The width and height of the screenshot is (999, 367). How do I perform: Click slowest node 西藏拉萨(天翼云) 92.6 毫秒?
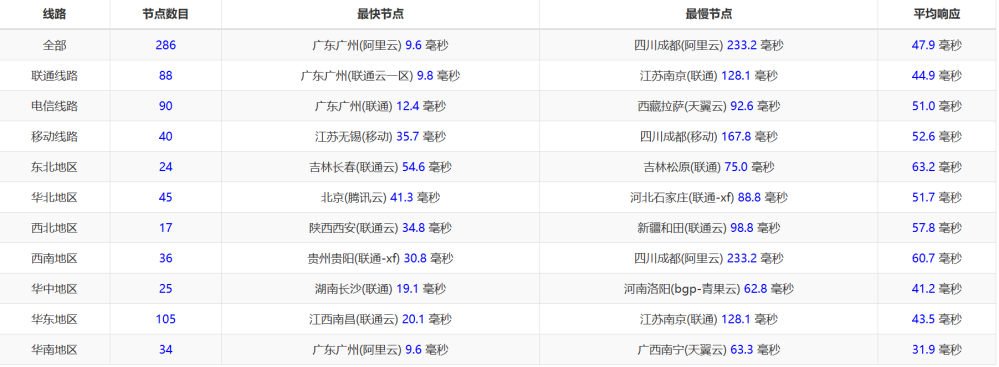[x=708, y=106]
